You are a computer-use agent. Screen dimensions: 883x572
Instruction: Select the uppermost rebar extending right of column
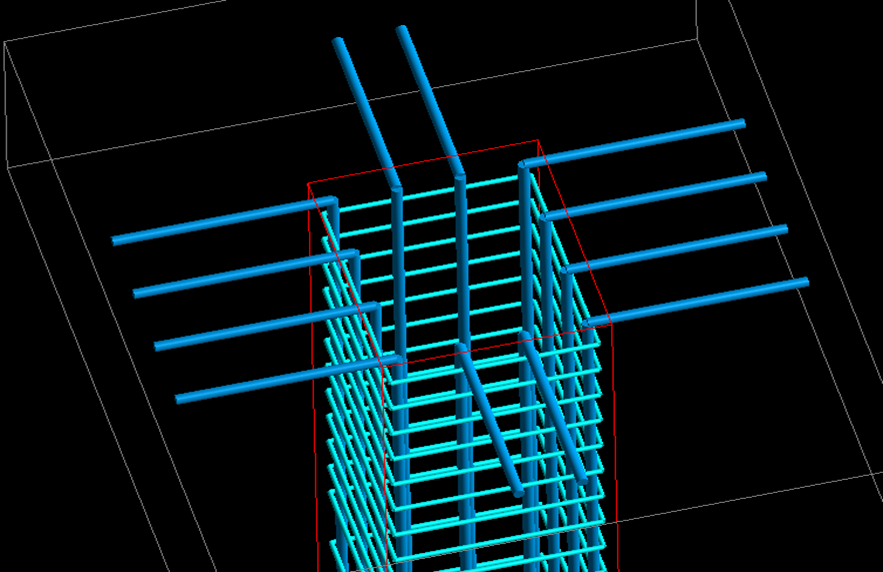click(x=636, y=143)
